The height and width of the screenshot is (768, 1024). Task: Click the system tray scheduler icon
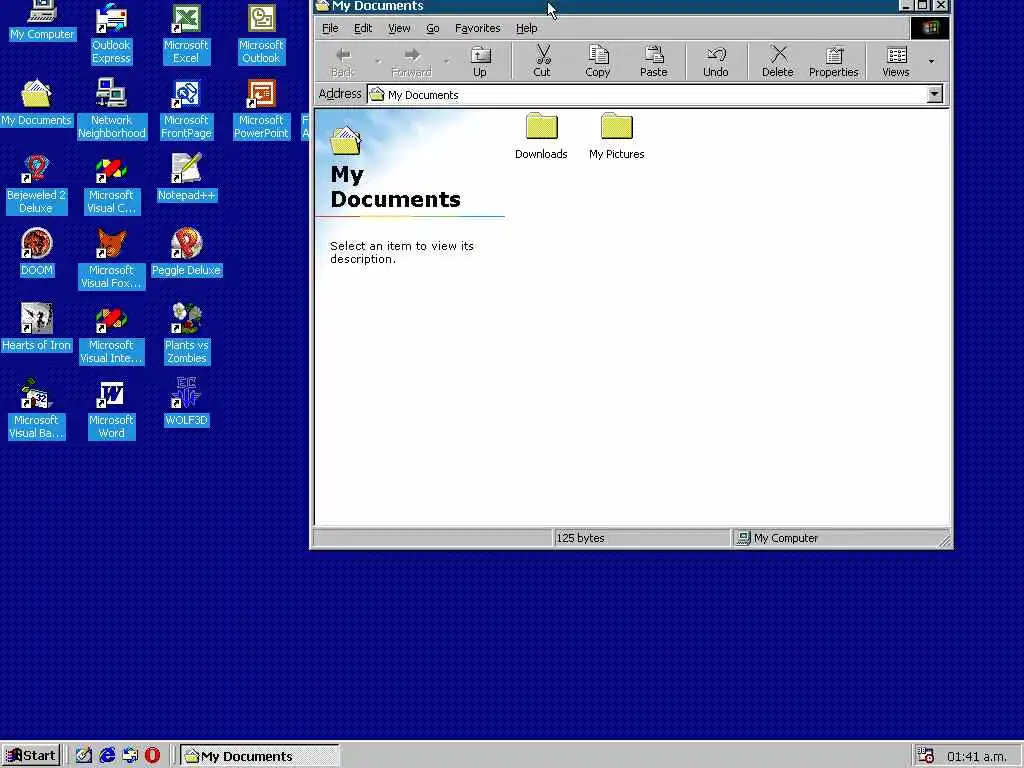pos(925,756)
